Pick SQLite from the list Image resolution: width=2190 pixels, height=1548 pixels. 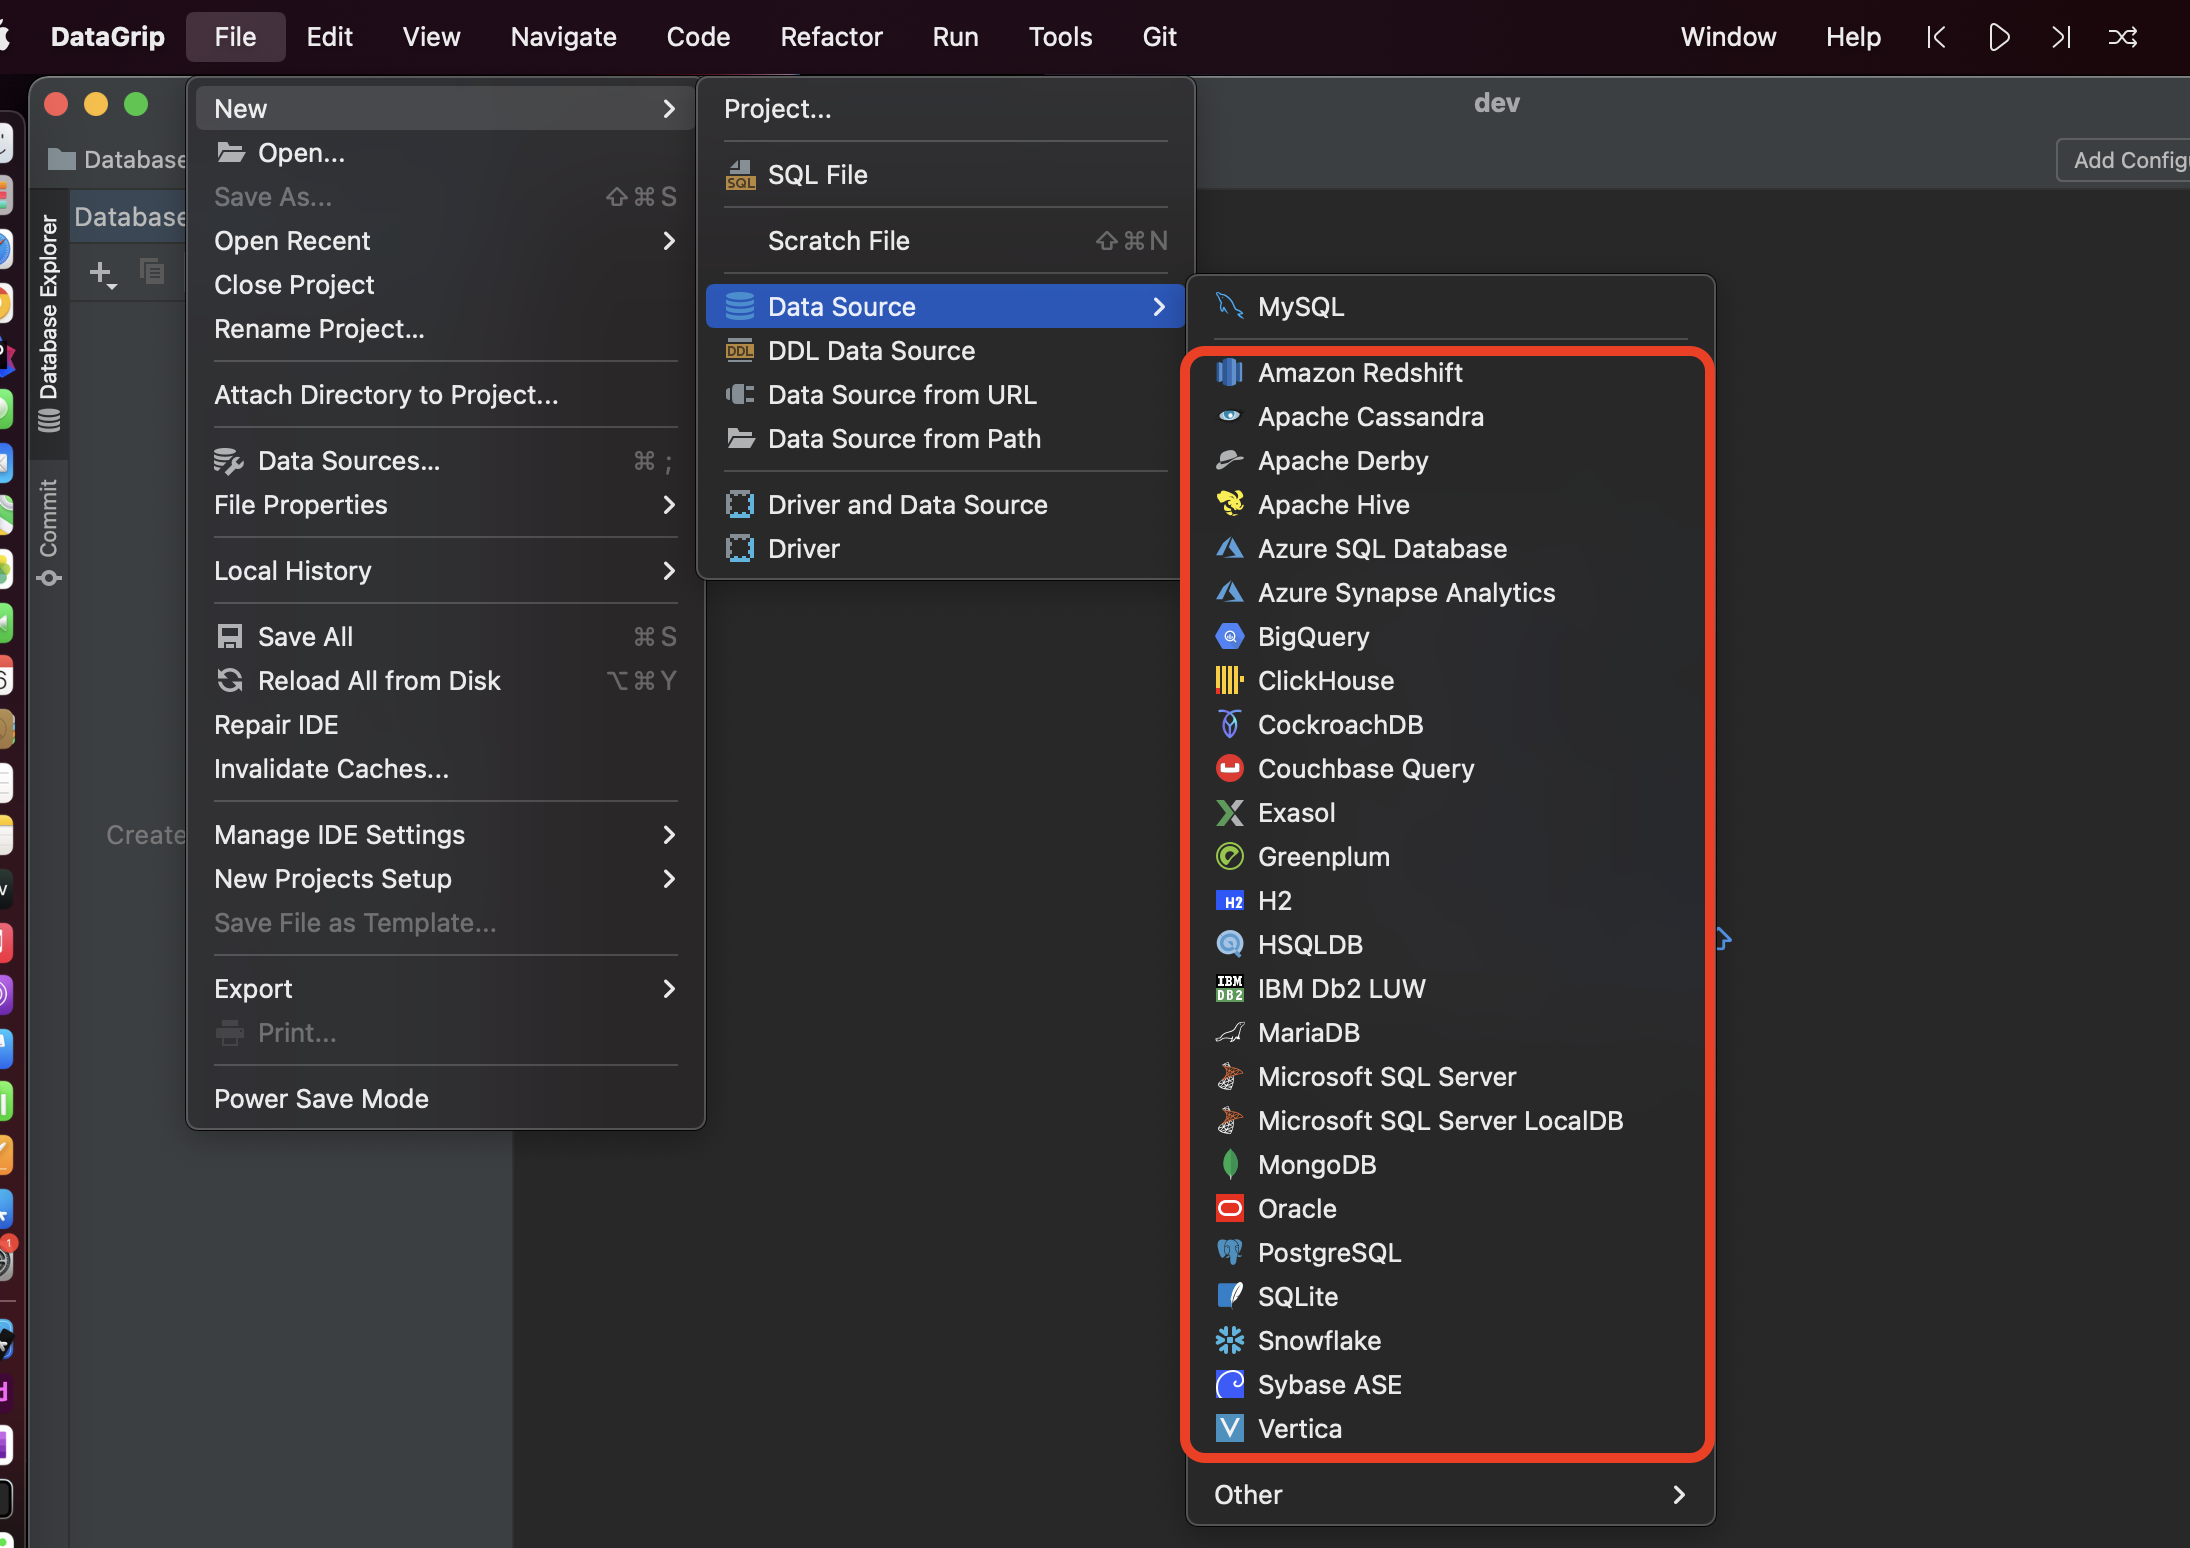[x=1450, y=1297]
